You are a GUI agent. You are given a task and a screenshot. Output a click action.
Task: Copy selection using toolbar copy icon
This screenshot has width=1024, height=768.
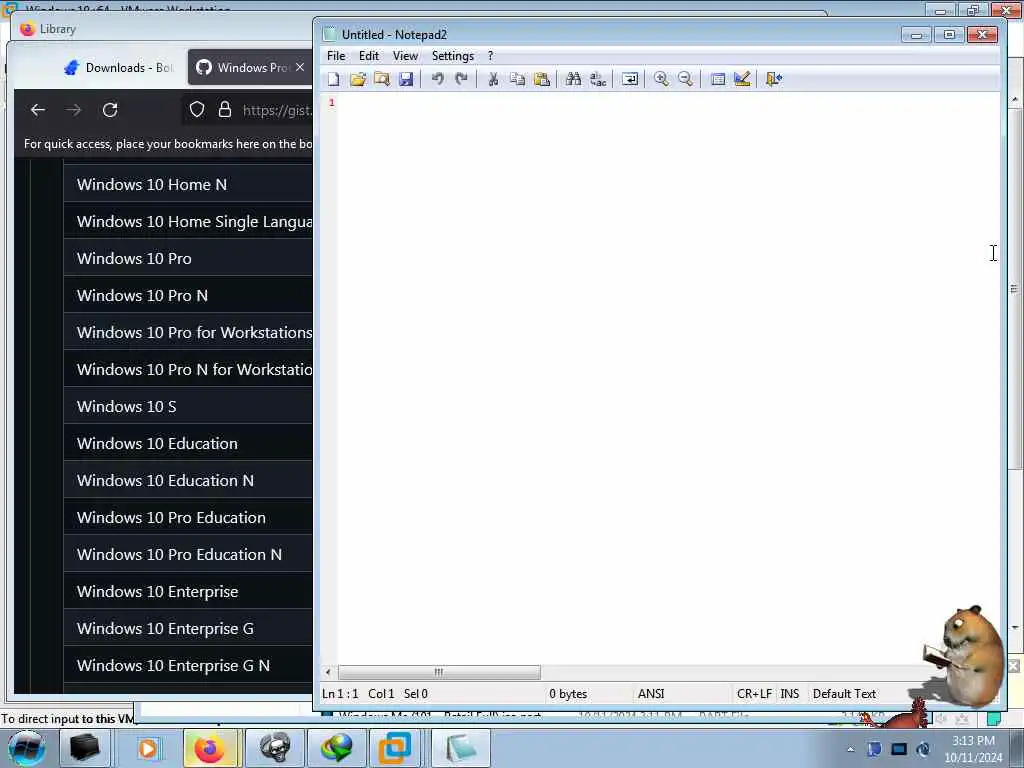[517, 79]
